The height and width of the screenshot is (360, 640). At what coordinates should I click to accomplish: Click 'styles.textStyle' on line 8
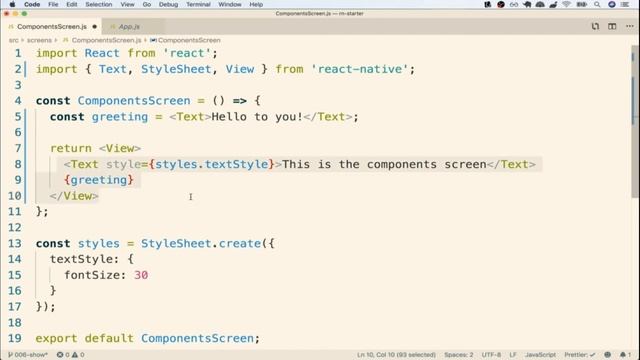(x=211, y=164)
